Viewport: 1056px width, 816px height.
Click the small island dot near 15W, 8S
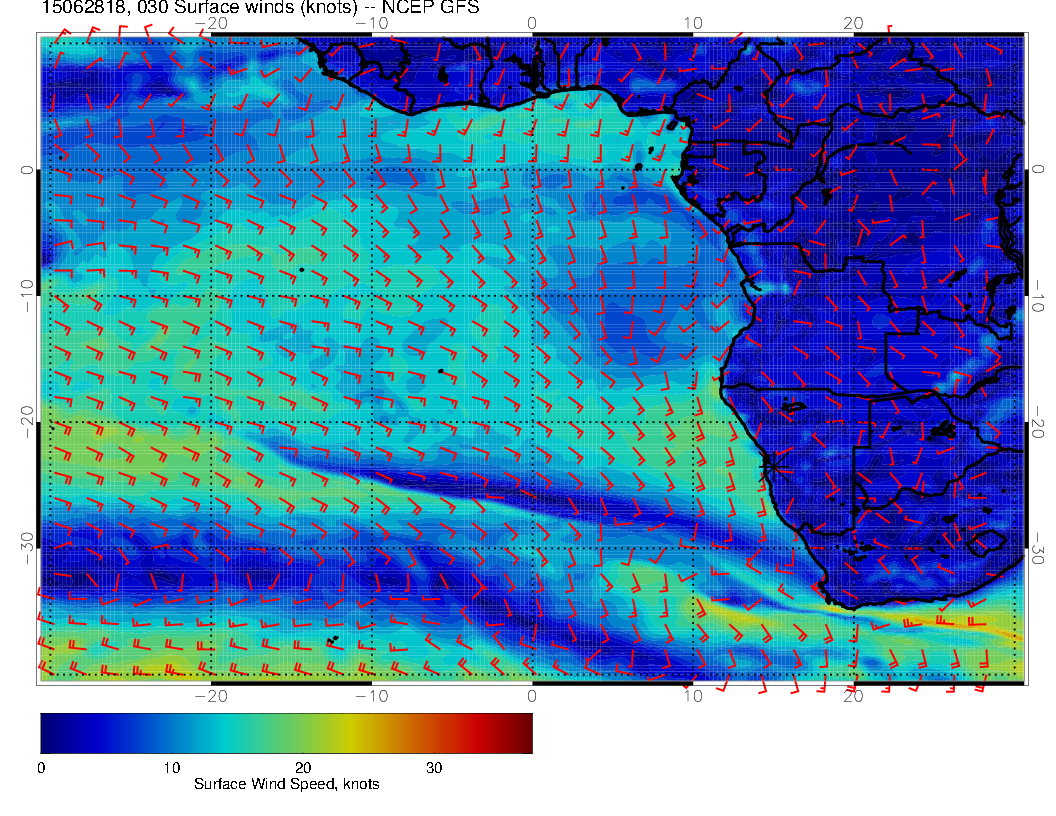pyautogui.click(x=301, y=269)
